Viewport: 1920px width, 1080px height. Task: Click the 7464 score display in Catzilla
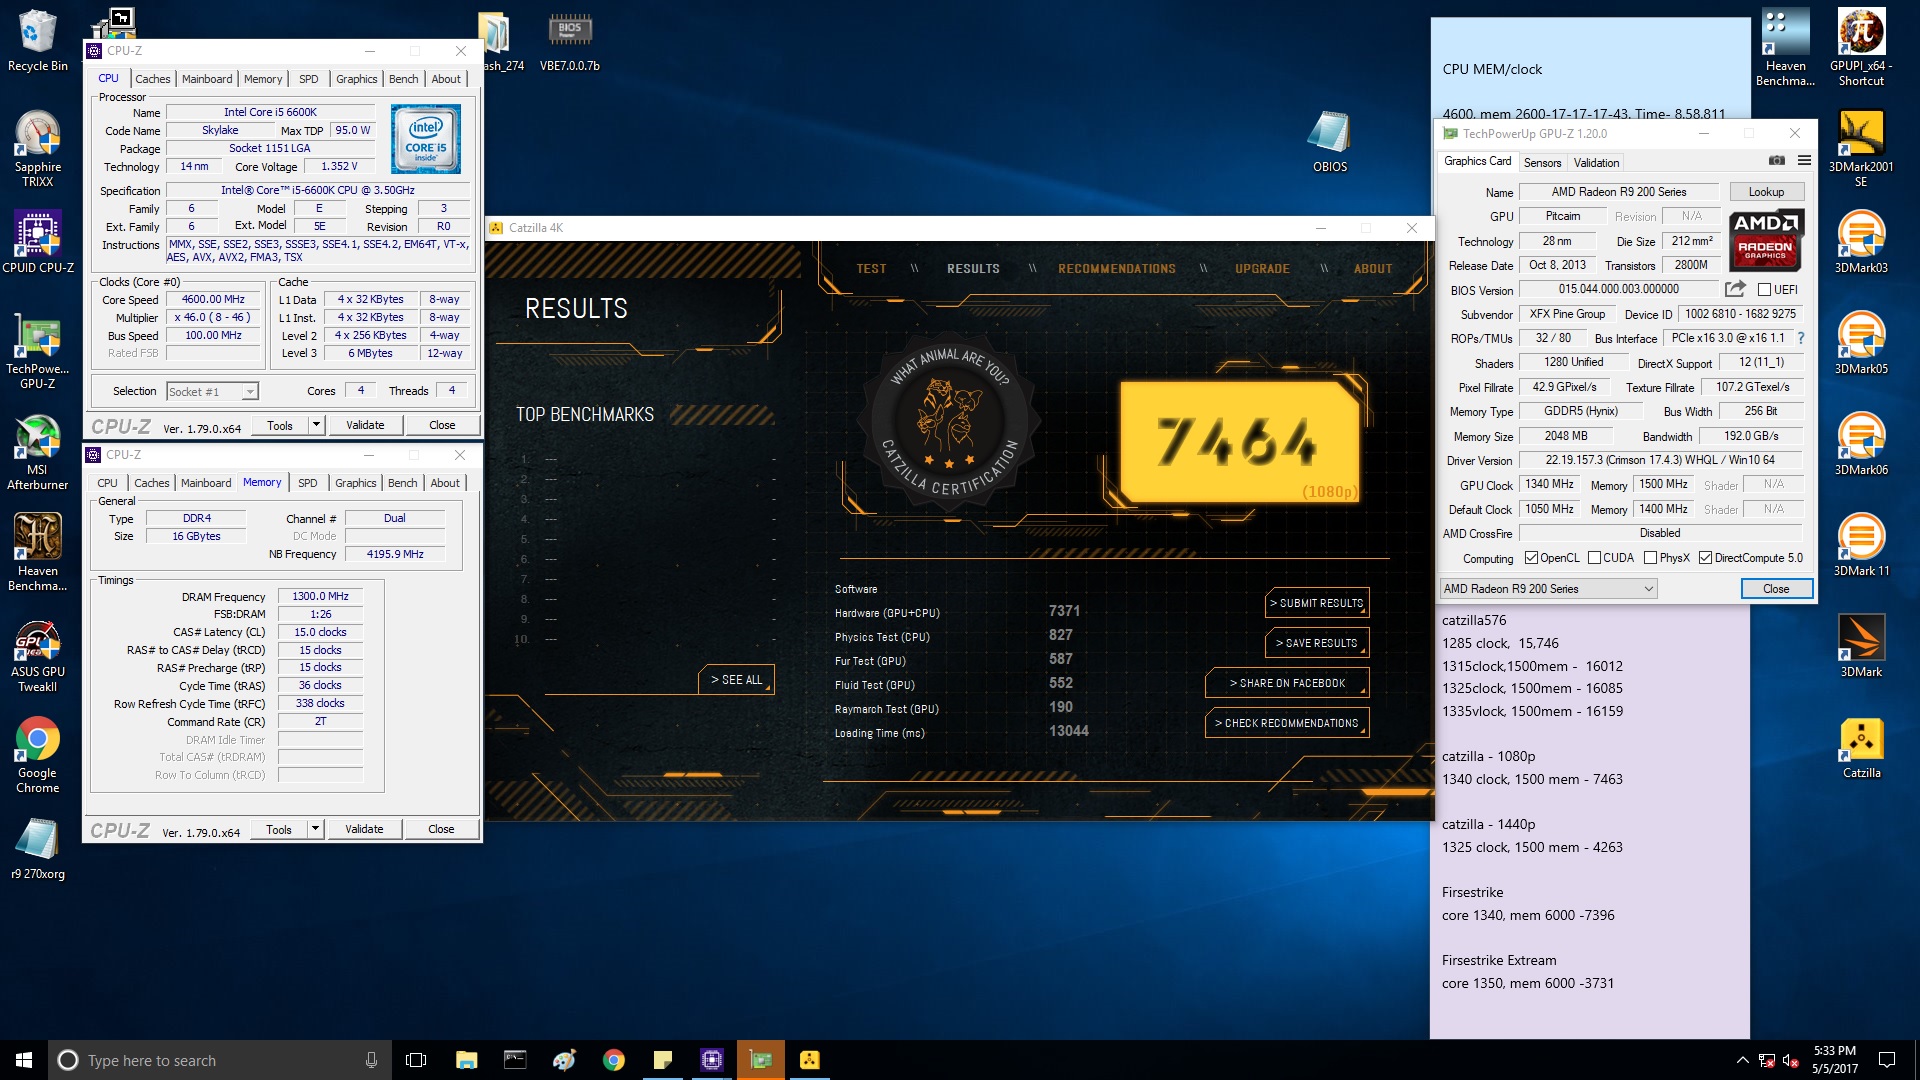1240,441
